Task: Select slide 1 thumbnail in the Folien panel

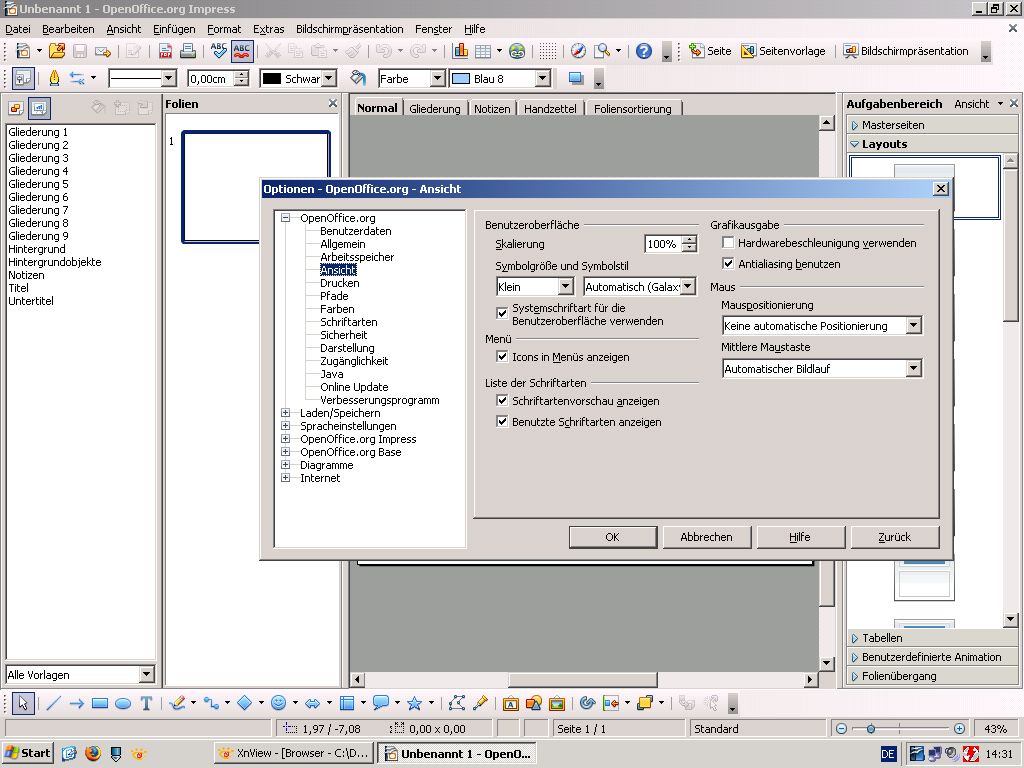Action: [256, 187]
